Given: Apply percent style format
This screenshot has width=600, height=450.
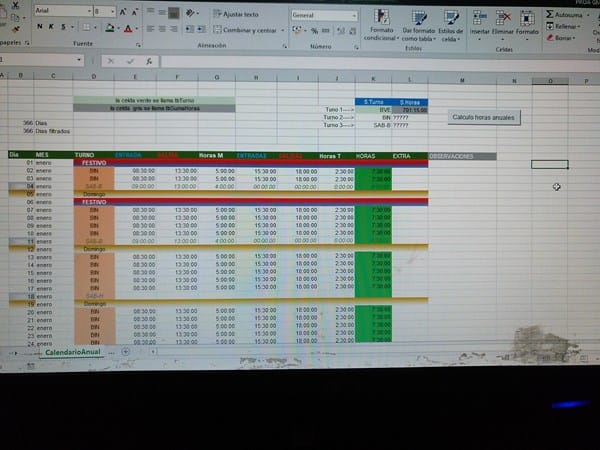Looking at the screenshot, I should coord(314,31).
